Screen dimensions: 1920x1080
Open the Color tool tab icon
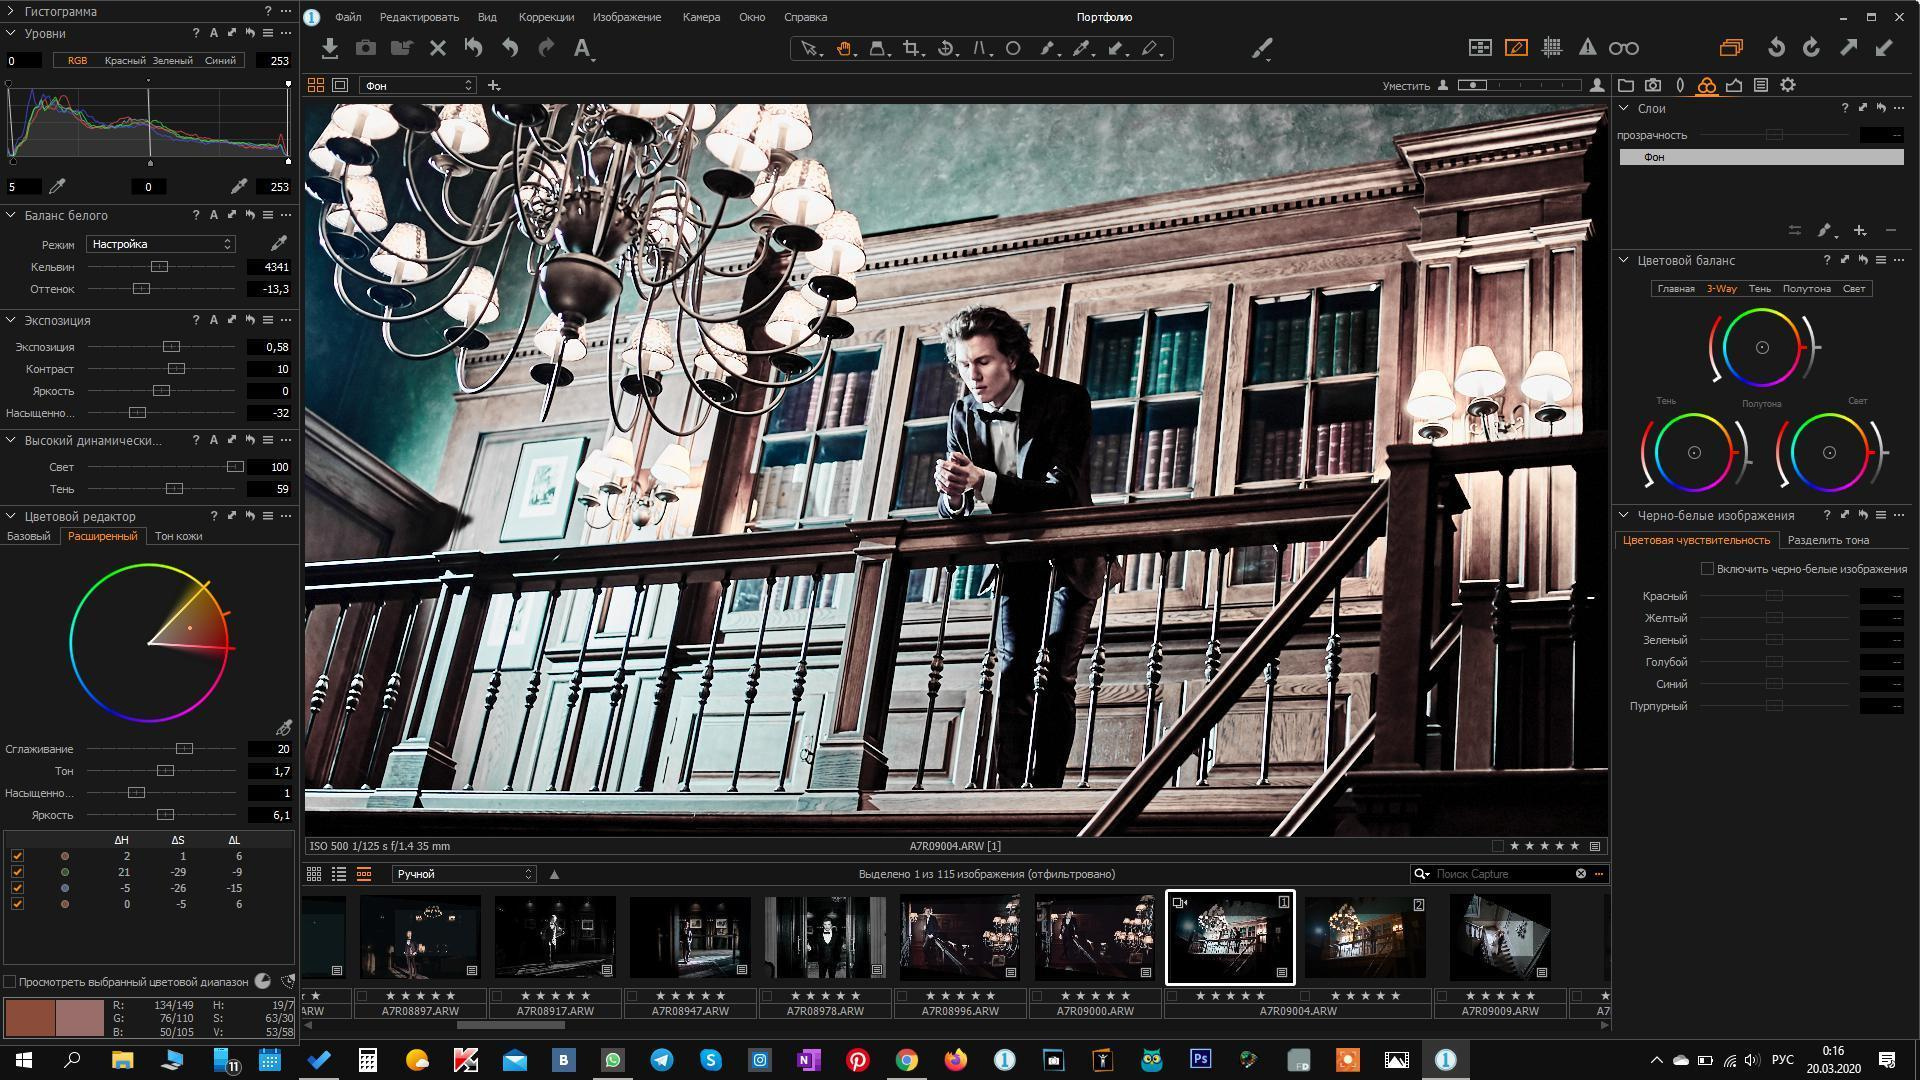click(x=1706, y=86)
